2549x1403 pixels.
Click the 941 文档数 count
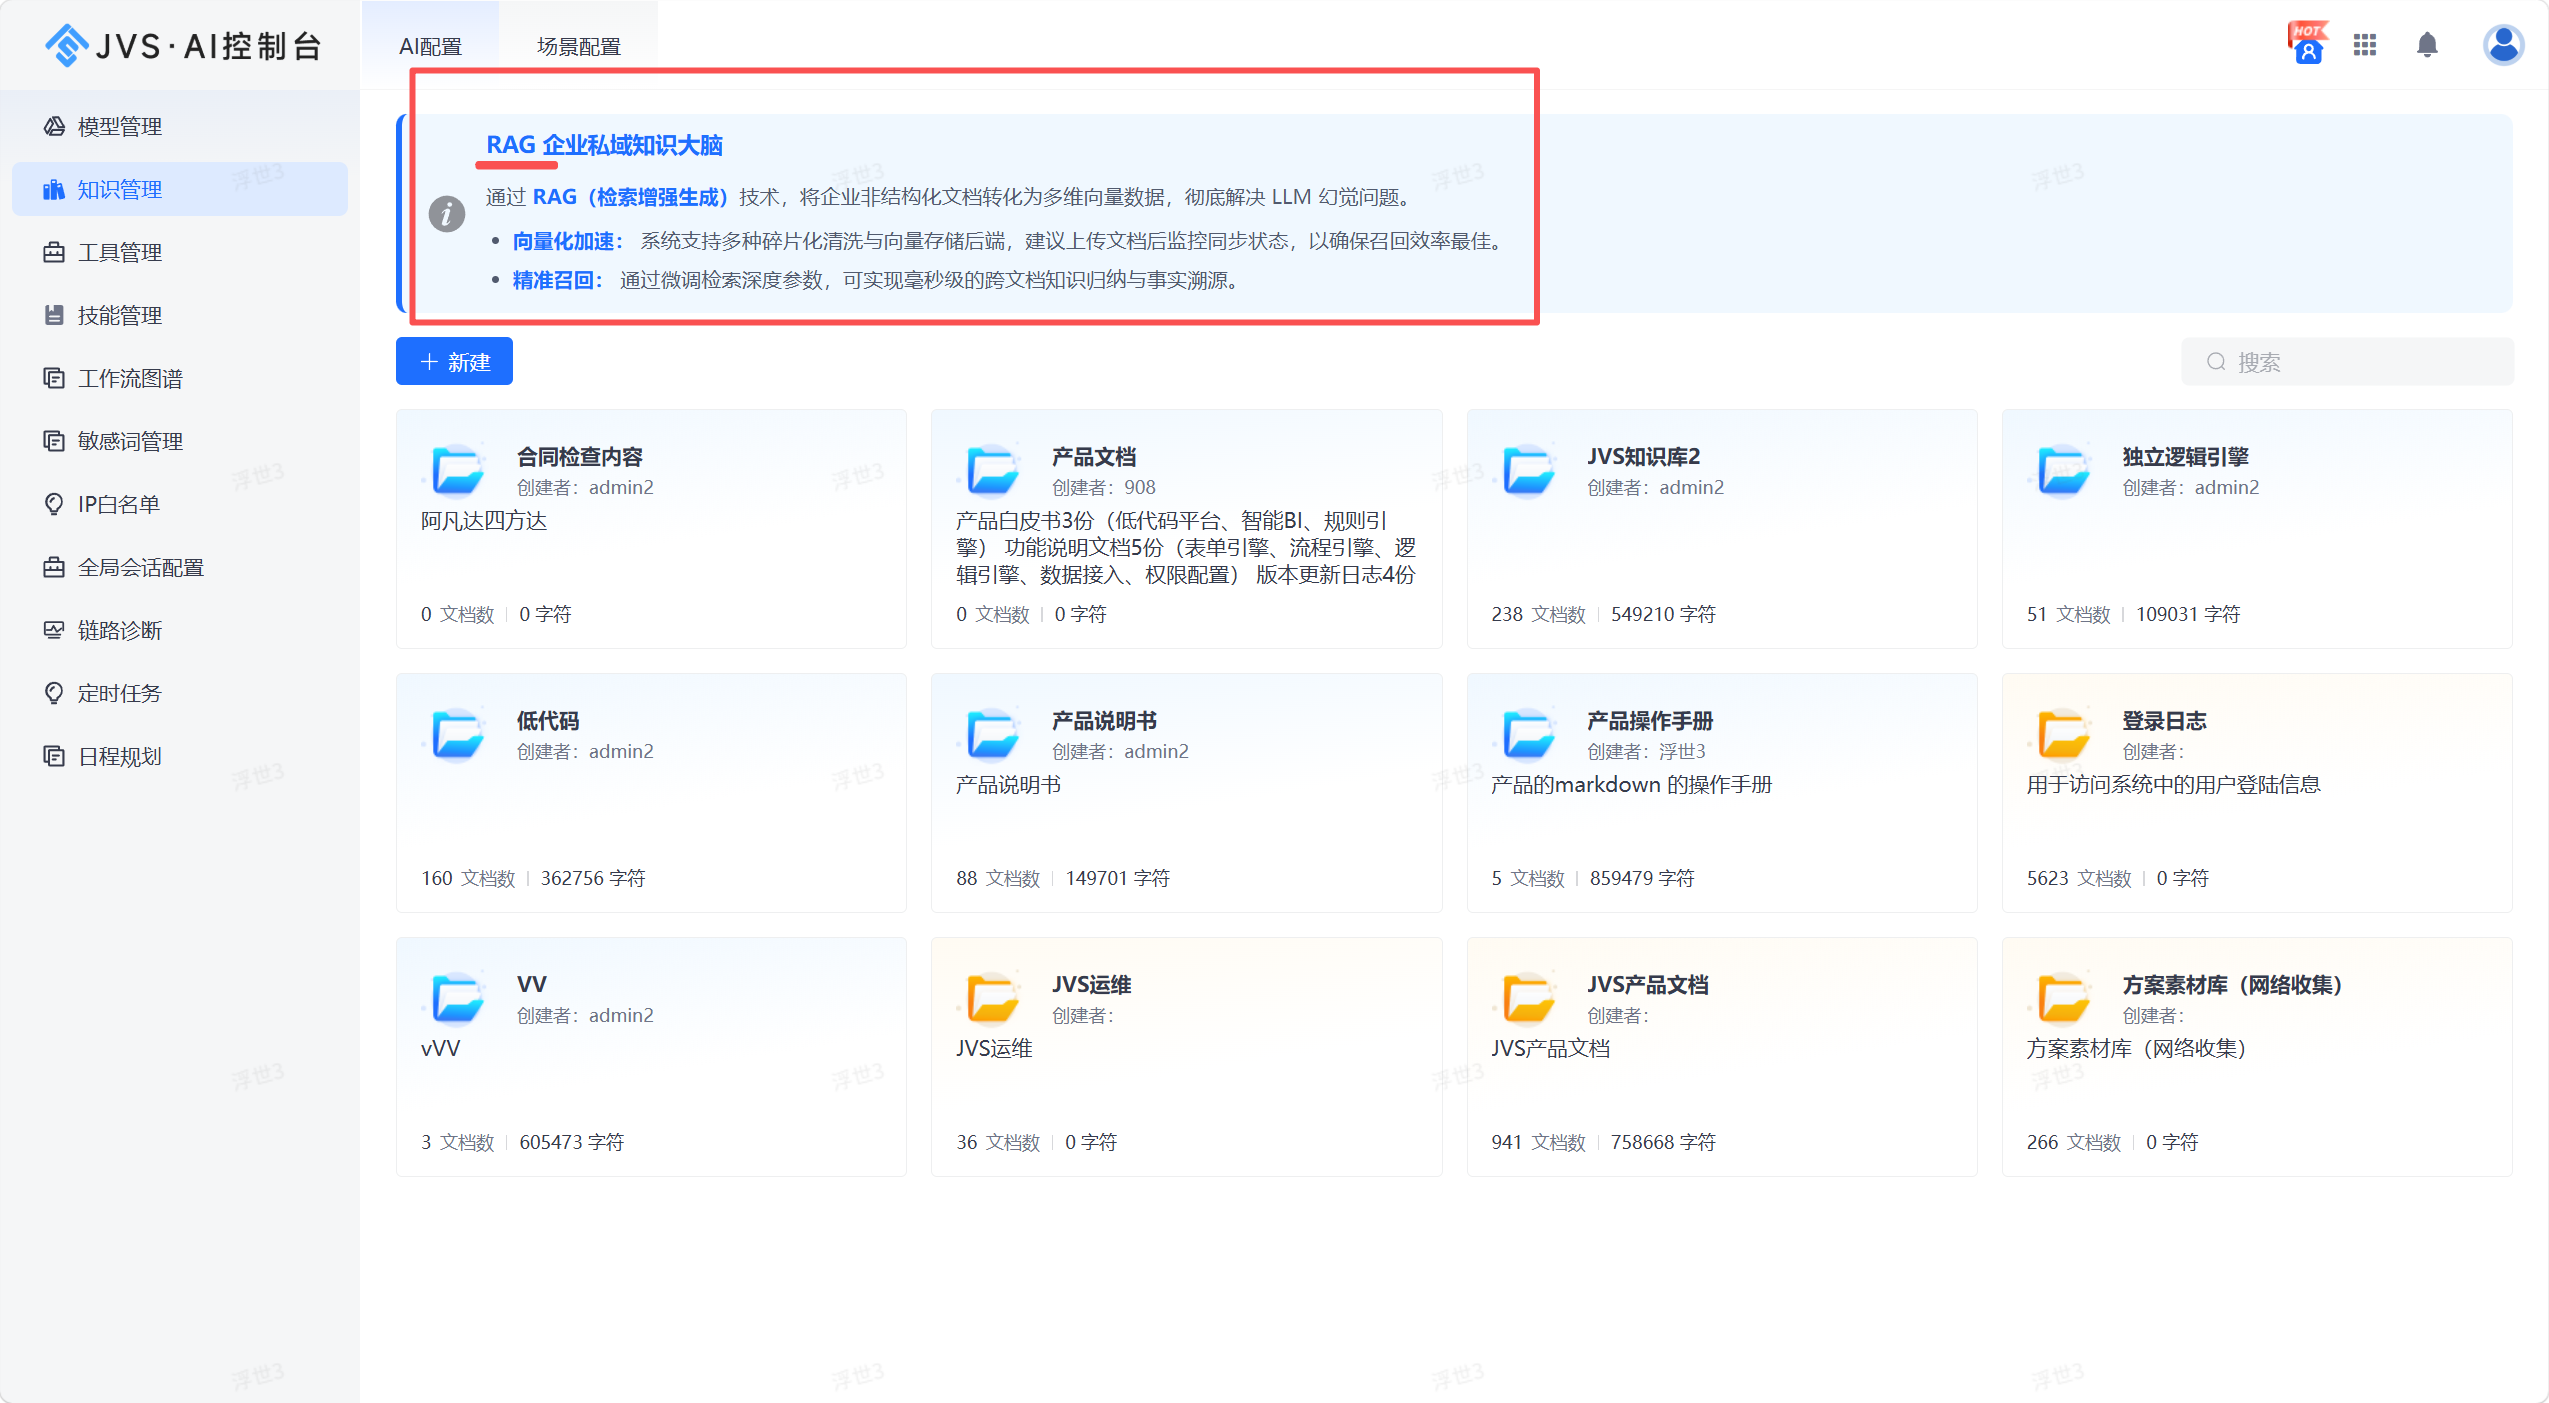[x=1537, y=1142]
